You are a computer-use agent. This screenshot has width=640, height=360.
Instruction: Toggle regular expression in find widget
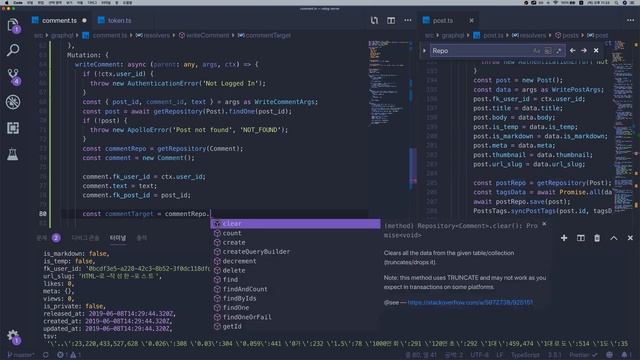558,51
